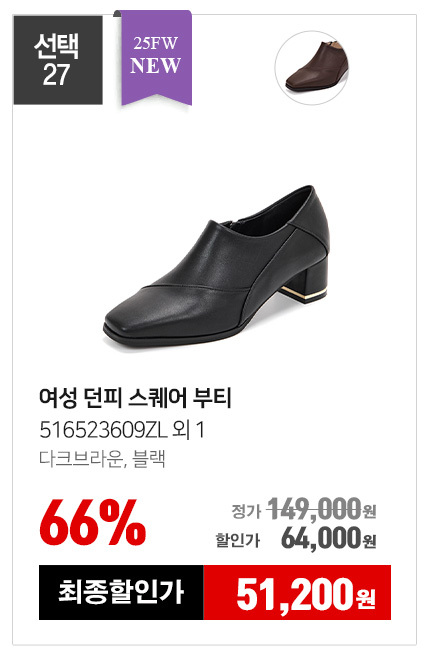Click the NEW text in the purple ribbon

click(x=156, y=66)
